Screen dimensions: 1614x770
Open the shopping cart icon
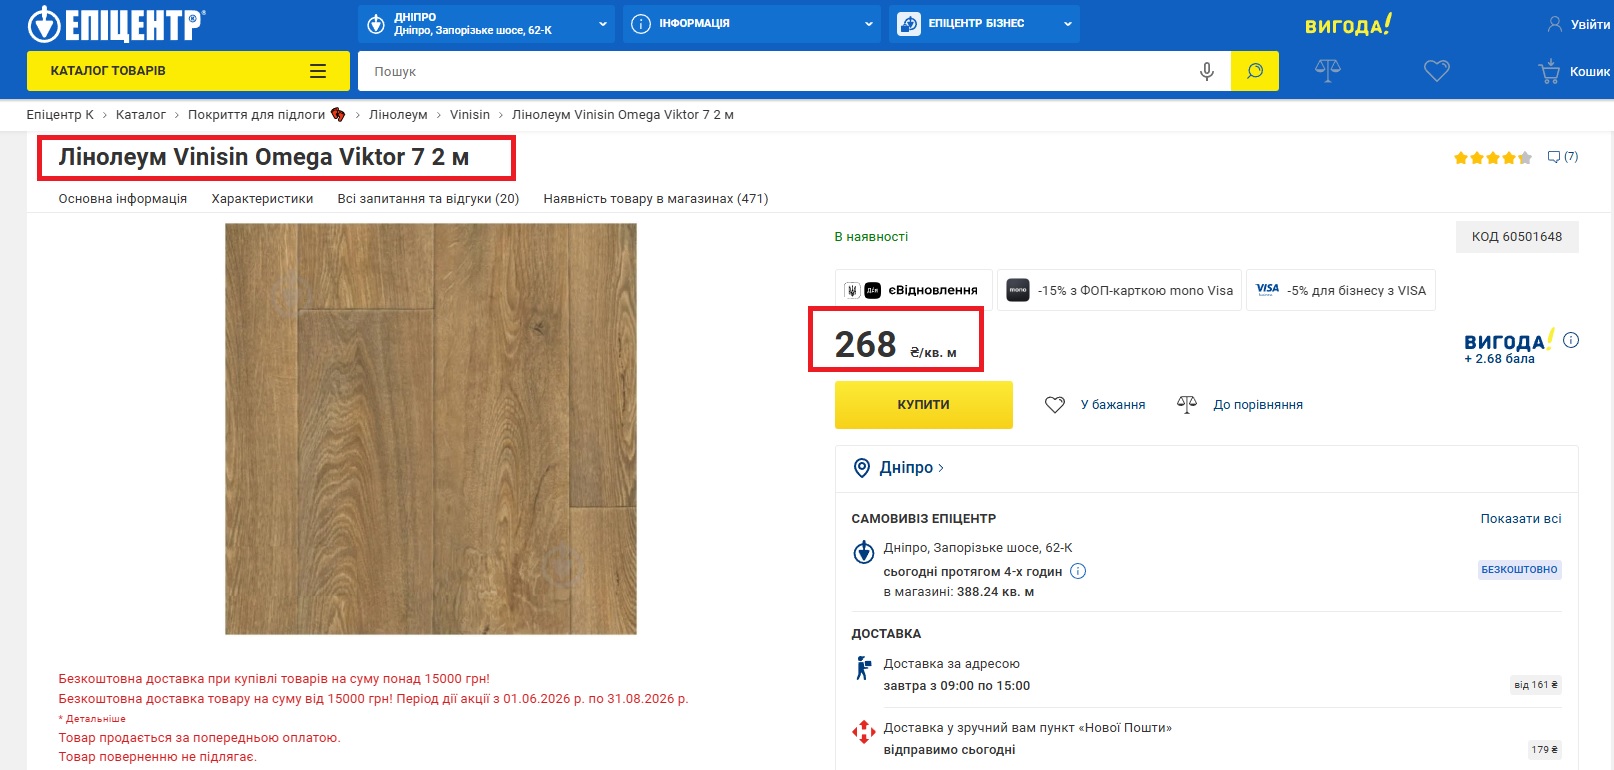point(1549,71)
